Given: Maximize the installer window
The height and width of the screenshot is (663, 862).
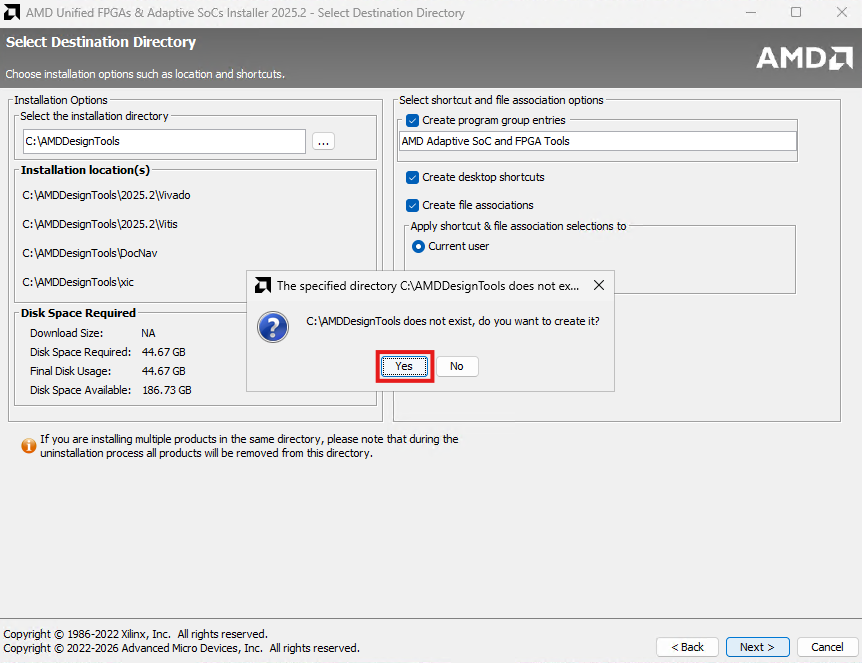Looking at the screenshot, I should 796,12.
